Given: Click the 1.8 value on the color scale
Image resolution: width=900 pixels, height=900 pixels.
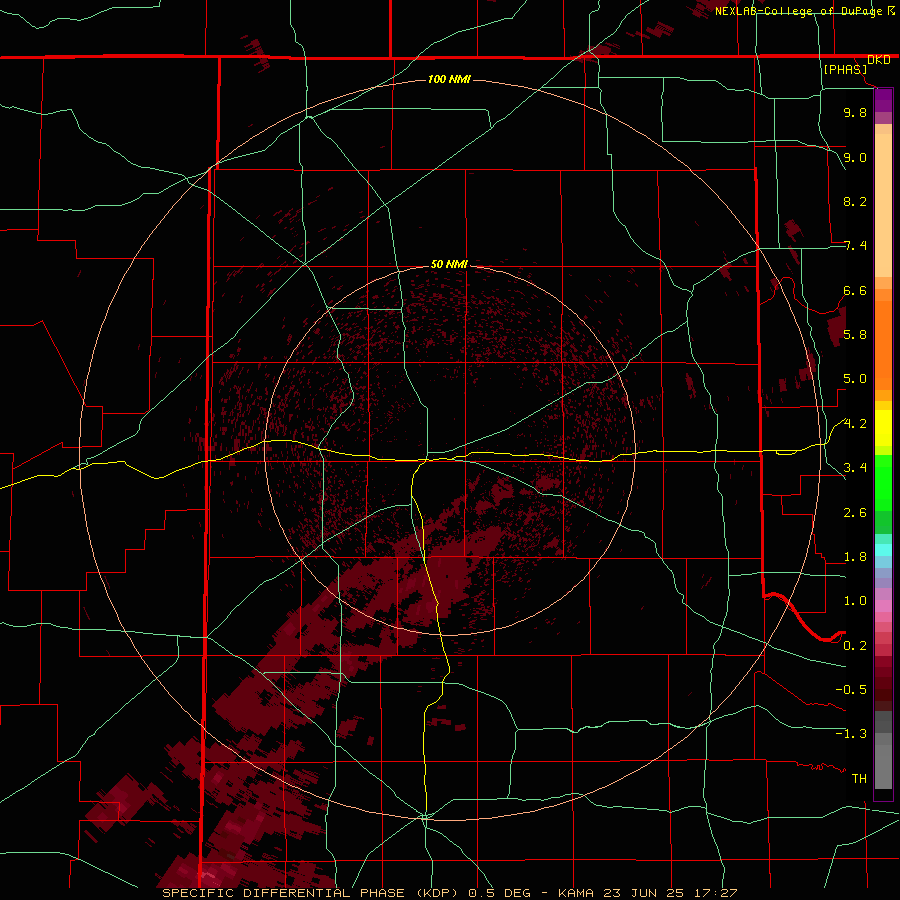Looking at the screenshot, I should pos(855,557).
